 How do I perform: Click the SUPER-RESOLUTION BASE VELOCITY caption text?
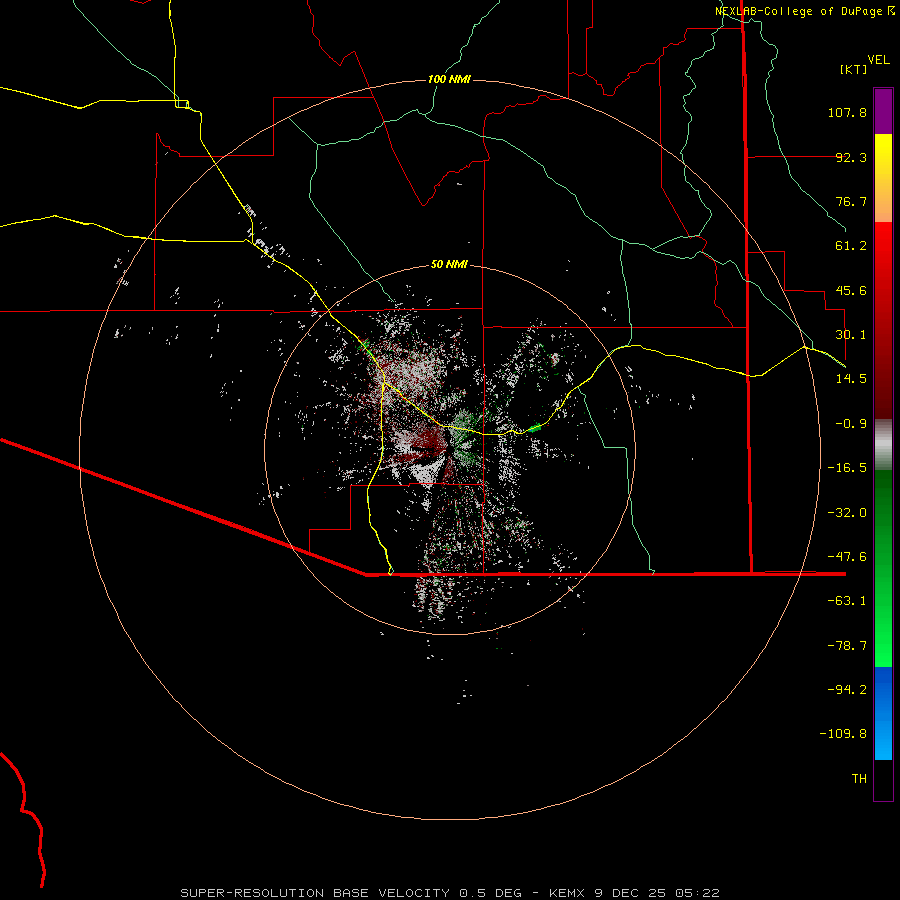tap(315, 893)
